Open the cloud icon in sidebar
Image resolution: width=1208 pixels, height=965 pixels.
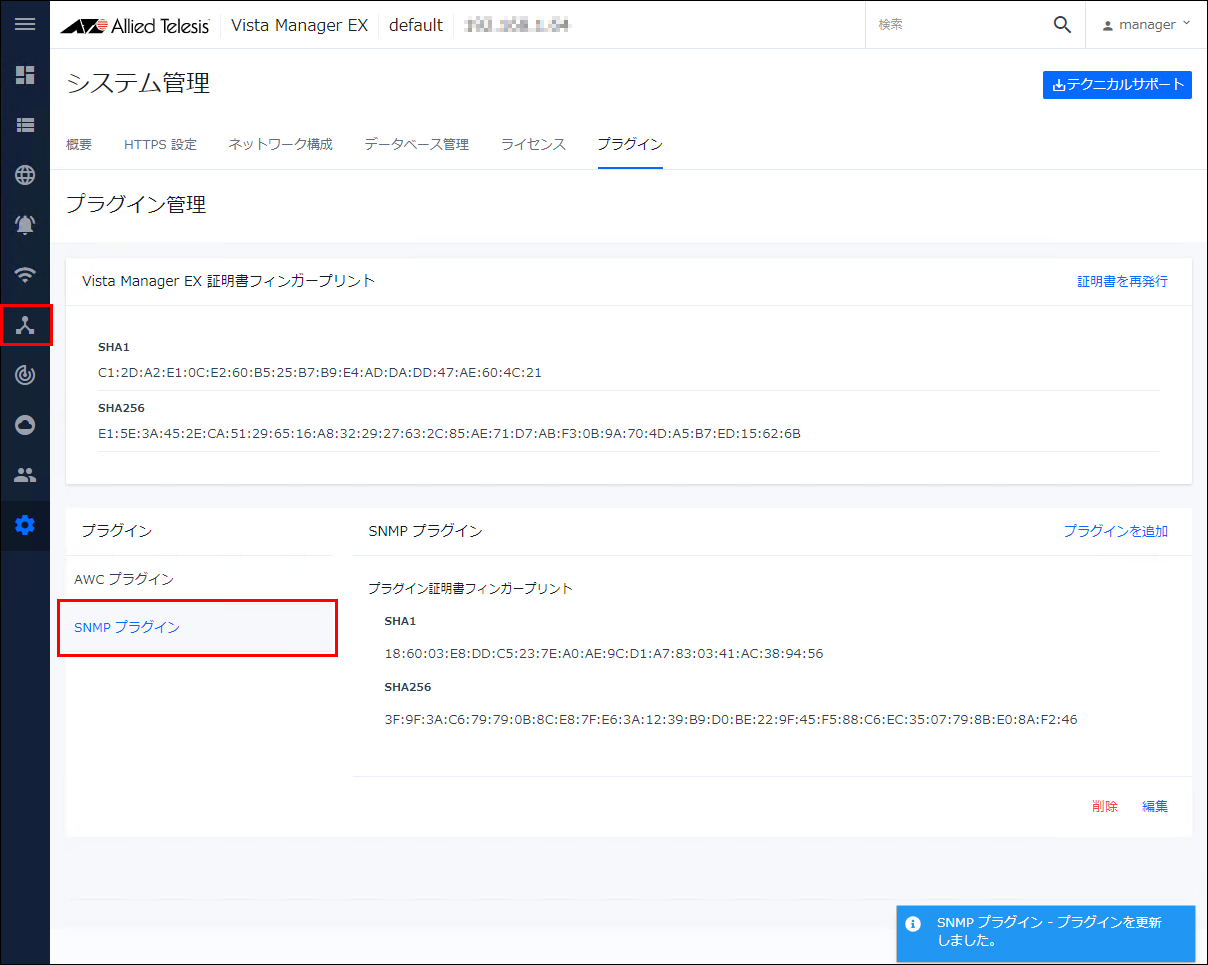(25, 425)
